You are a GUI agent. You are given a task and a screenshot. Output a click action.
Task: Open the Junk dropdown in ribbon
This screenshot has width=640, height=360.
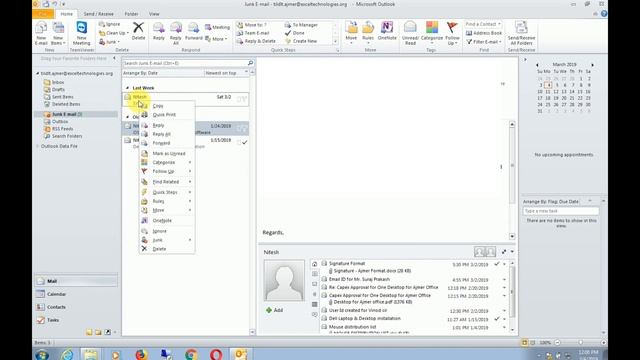tap(109, 42)
